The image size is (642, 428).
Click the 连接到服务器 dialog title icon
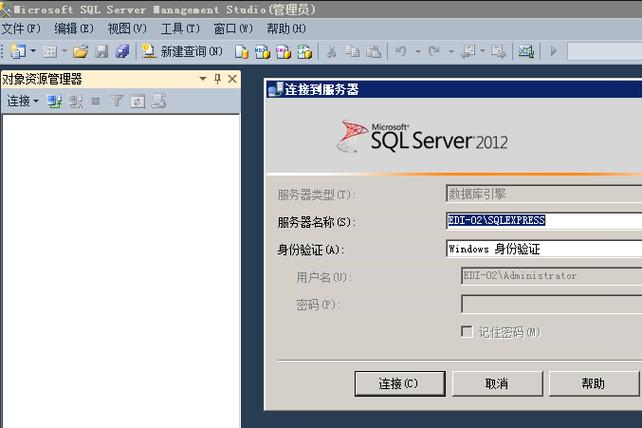click(x=276, y=89)
